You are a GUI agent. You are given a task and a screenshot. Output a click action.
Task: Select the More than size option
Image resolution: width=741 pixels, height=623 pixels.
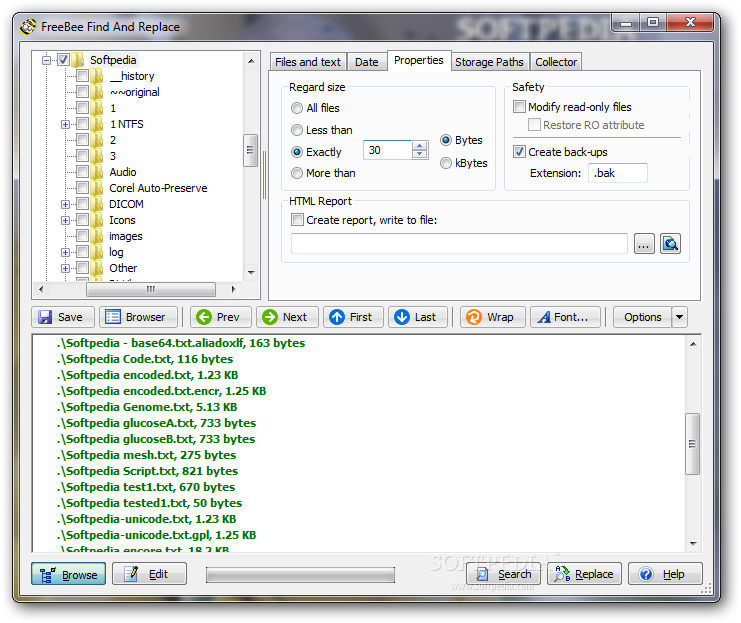[x=297, y=173]
